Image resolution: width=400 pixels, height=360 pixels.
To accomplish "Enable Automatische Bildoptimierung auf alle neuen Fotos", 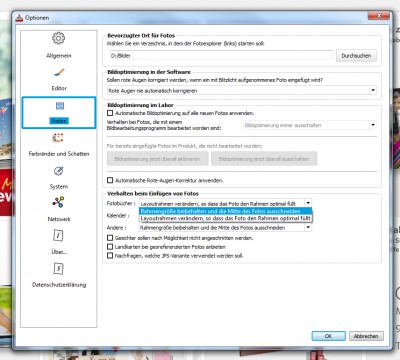I will tap(110, 113).
